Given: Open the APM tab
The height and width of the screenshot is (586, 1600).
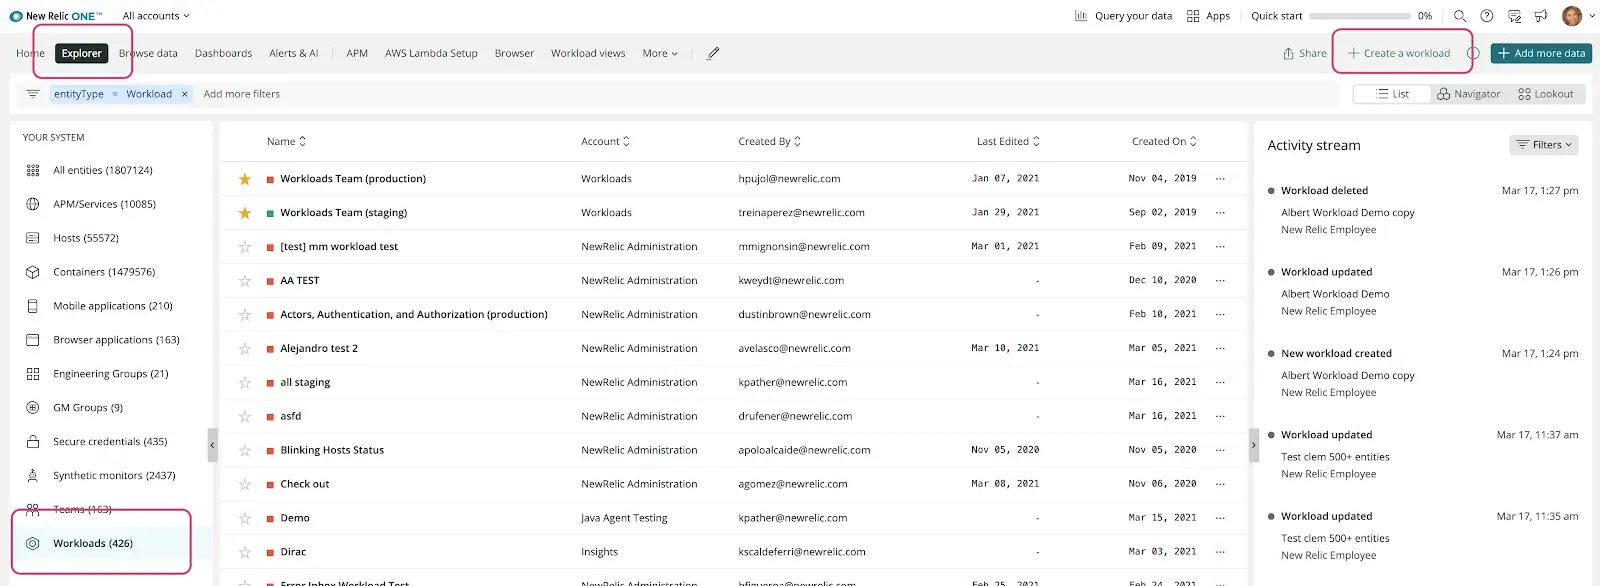Looking at the screenshot, I should pyautogui.click(x=357, y=53).
